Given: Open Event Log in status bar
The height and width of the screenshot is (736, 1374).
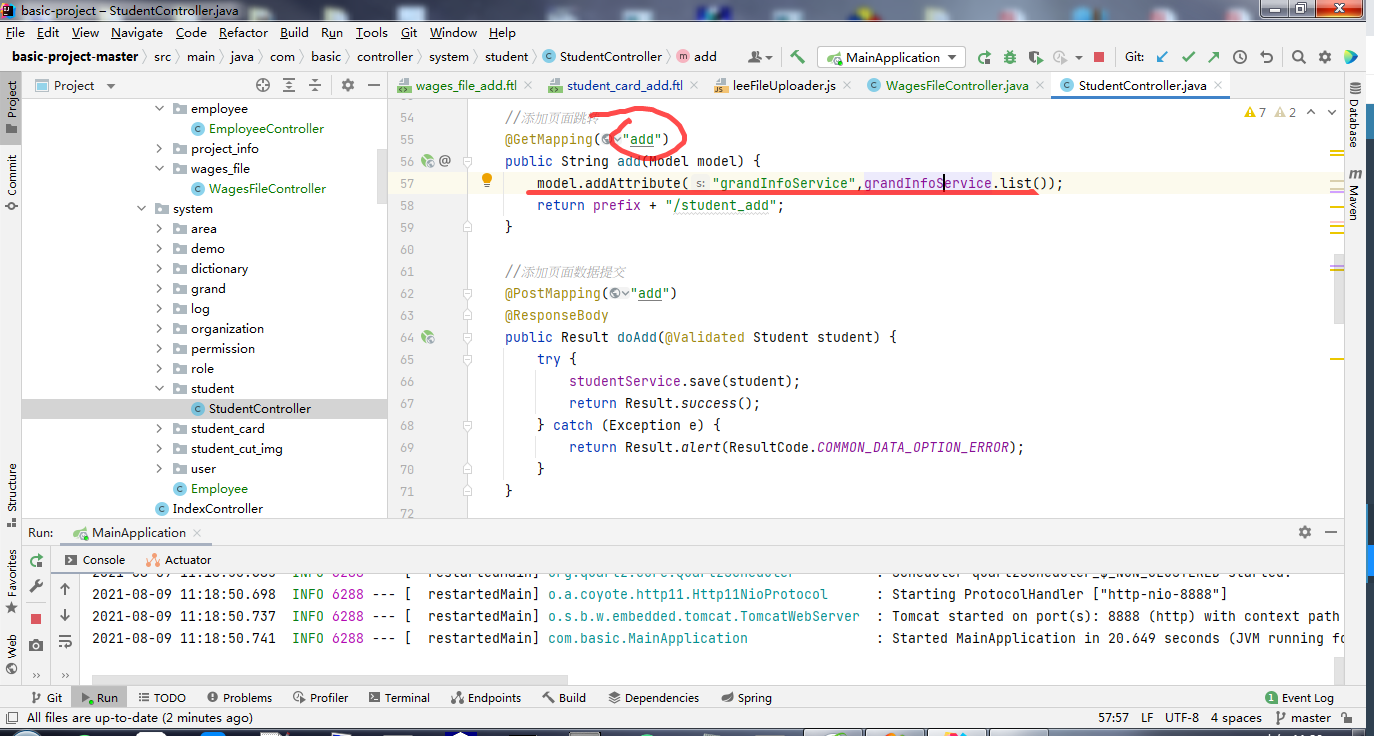Looking at the screenshot, I should [x=1299, y=698].
